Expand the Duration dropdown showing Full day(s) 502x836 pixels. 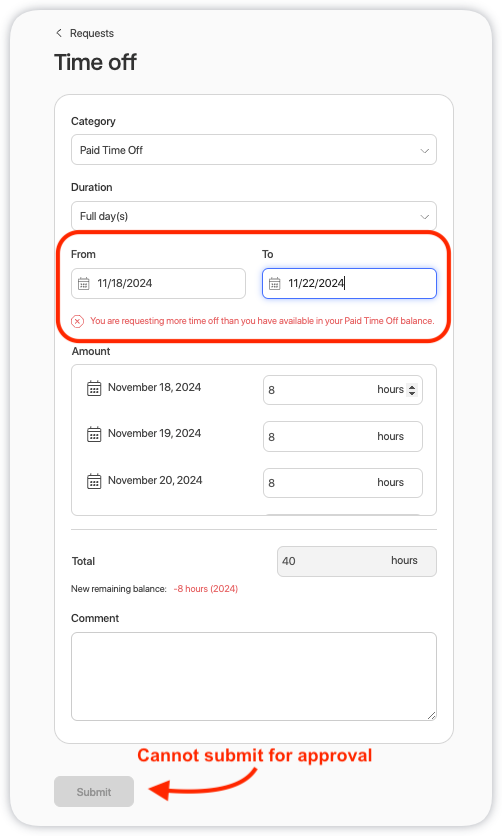tap(254, 216)
